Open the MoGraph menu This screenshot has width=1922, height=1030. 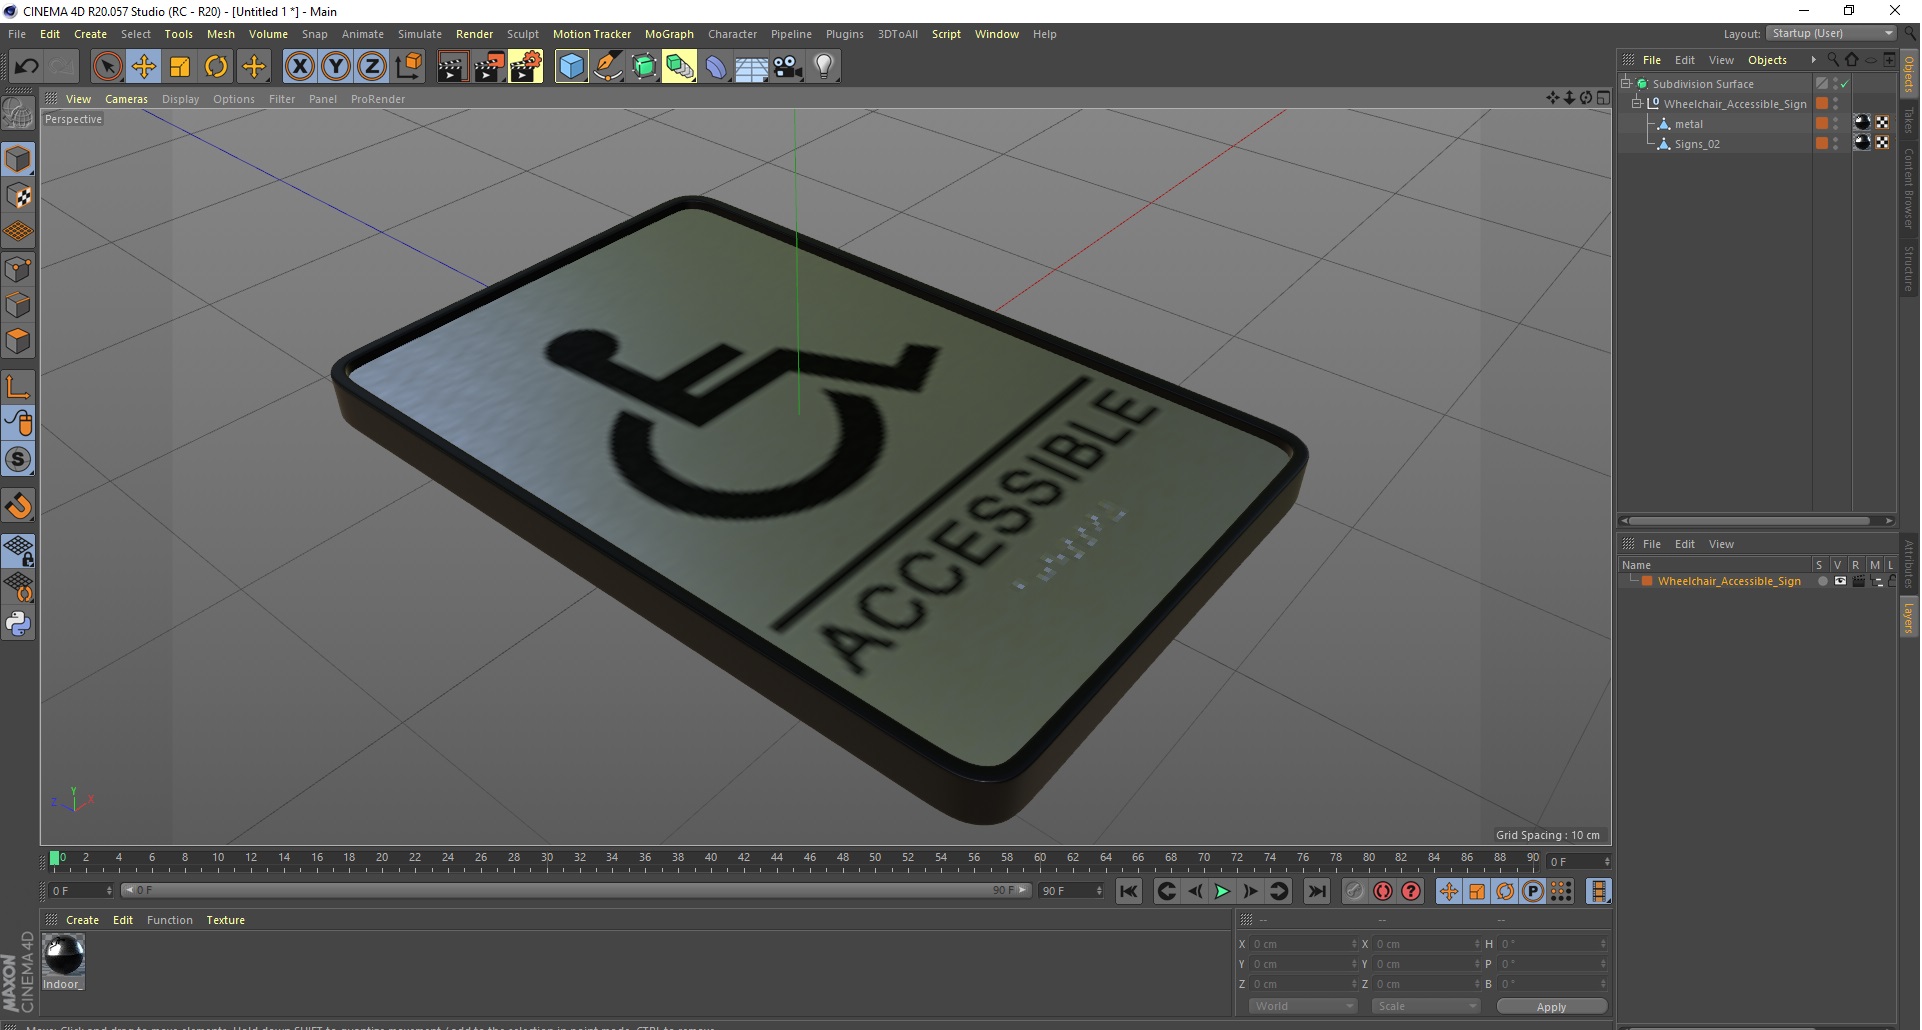point(669,34)
